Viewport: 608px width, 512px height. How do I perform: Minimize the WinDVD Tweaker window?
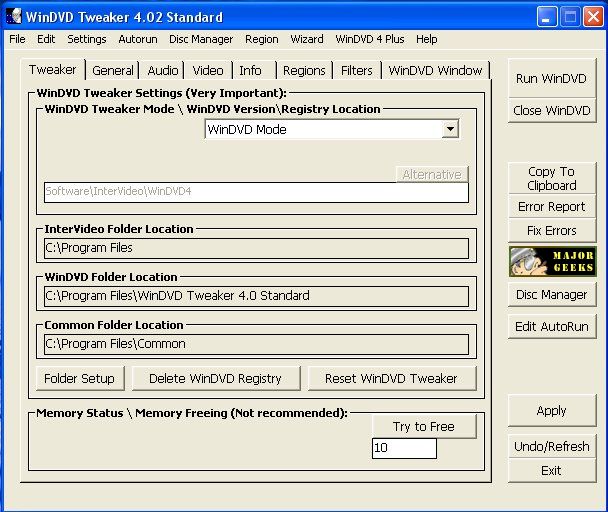547,17
